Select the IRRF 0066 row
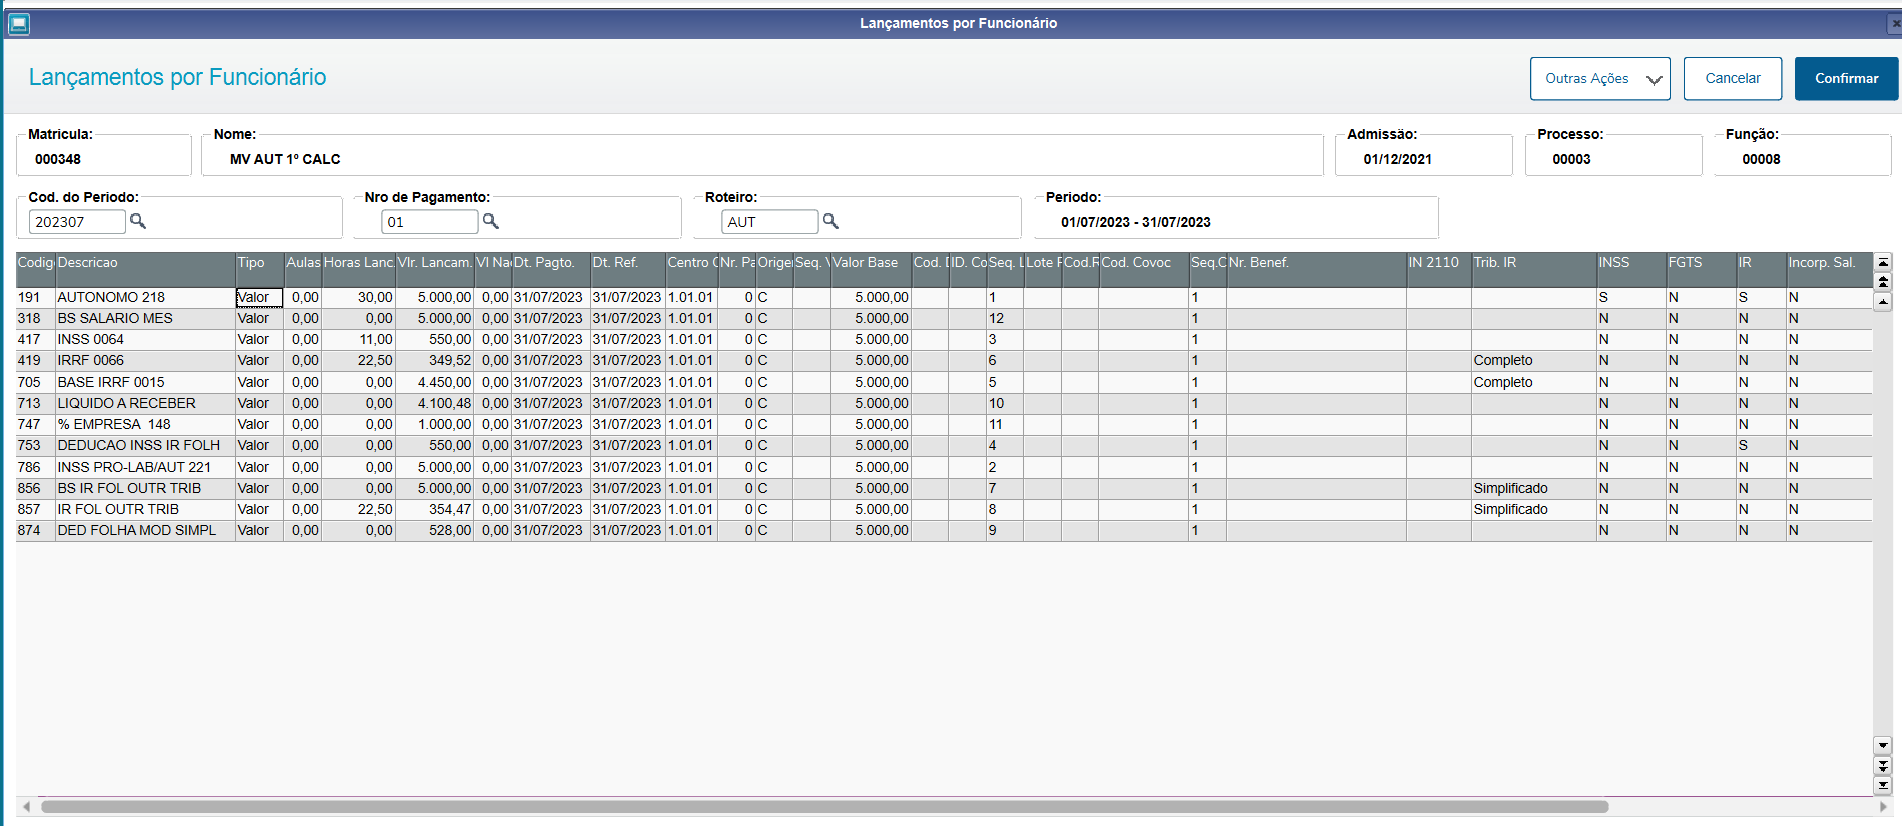The image size is (1902, 826). point(944,361)
